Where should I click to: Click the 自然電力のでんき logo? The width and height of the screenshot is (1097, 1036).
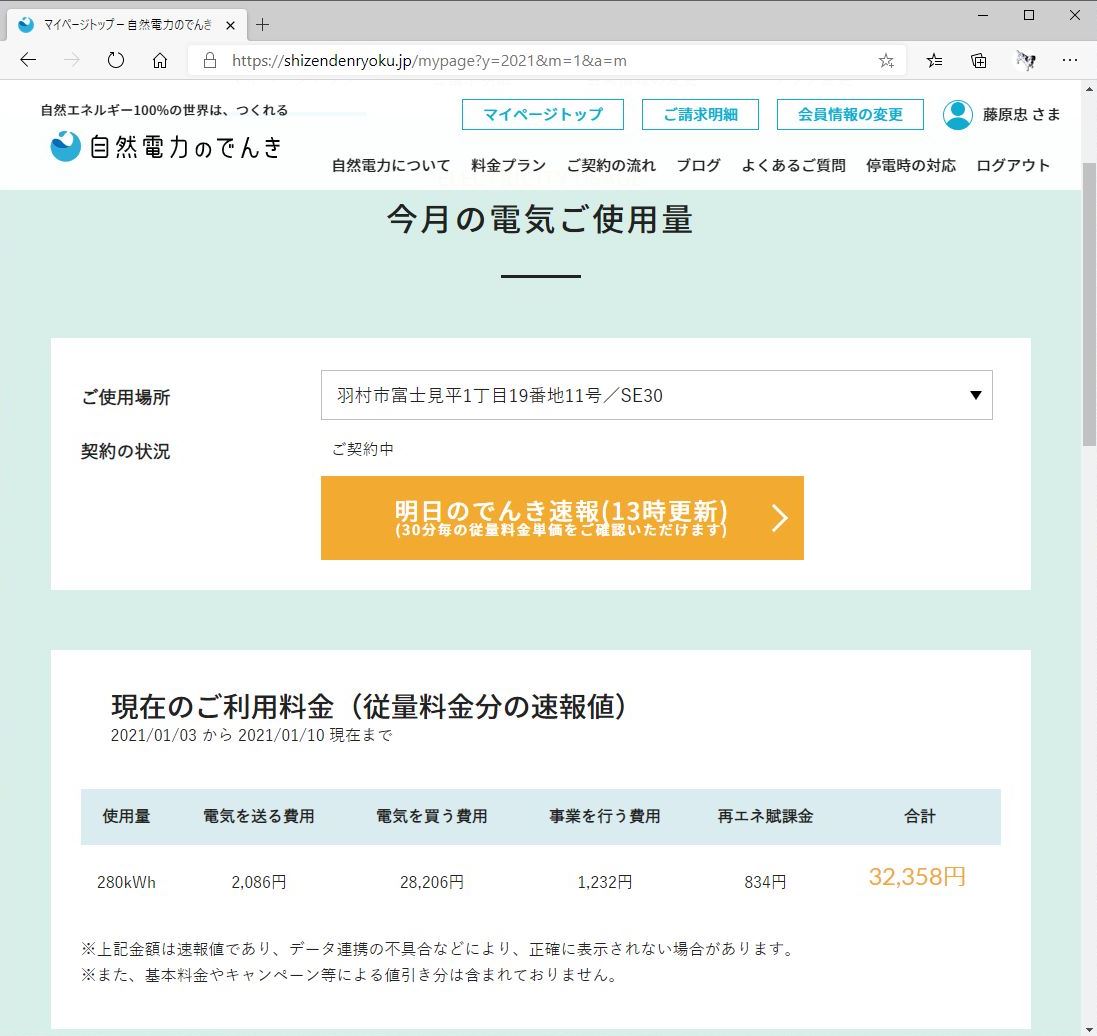coord(167,146)
